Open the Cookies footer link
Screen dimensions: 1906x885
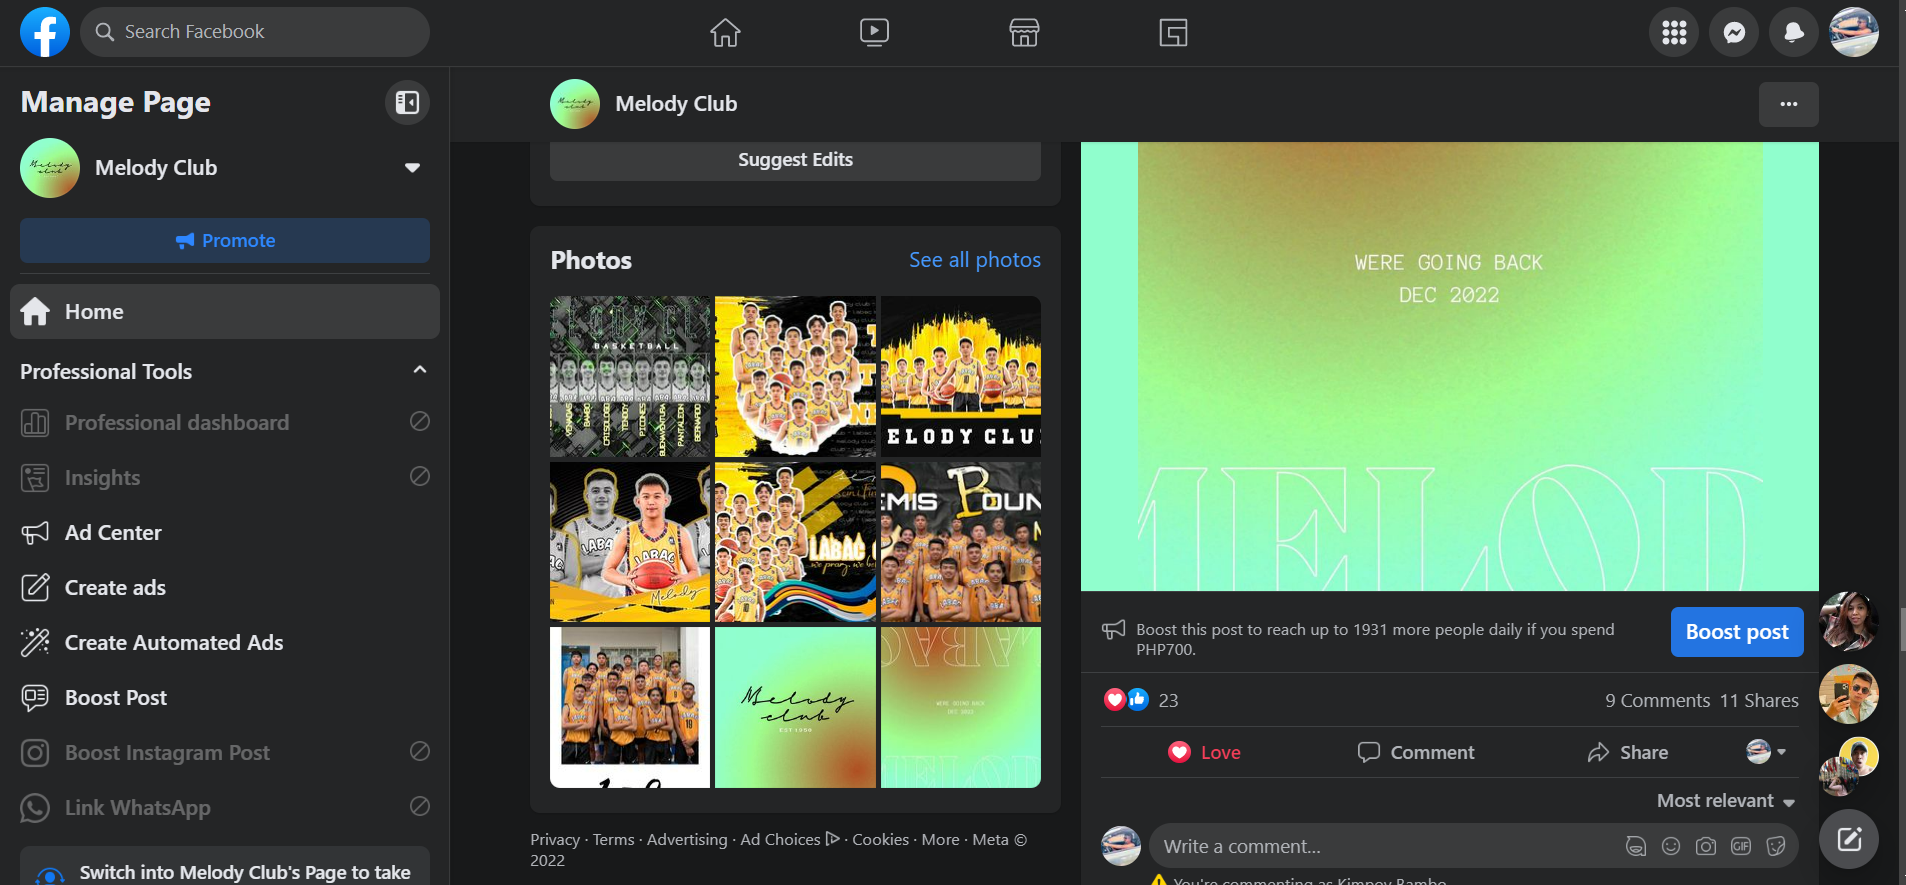tap(880, 840)
